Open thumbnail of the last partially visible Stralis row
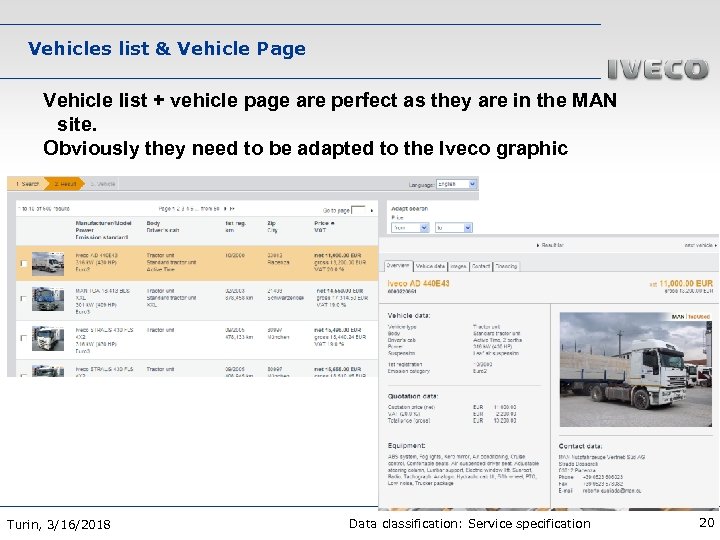 (48, 371)
